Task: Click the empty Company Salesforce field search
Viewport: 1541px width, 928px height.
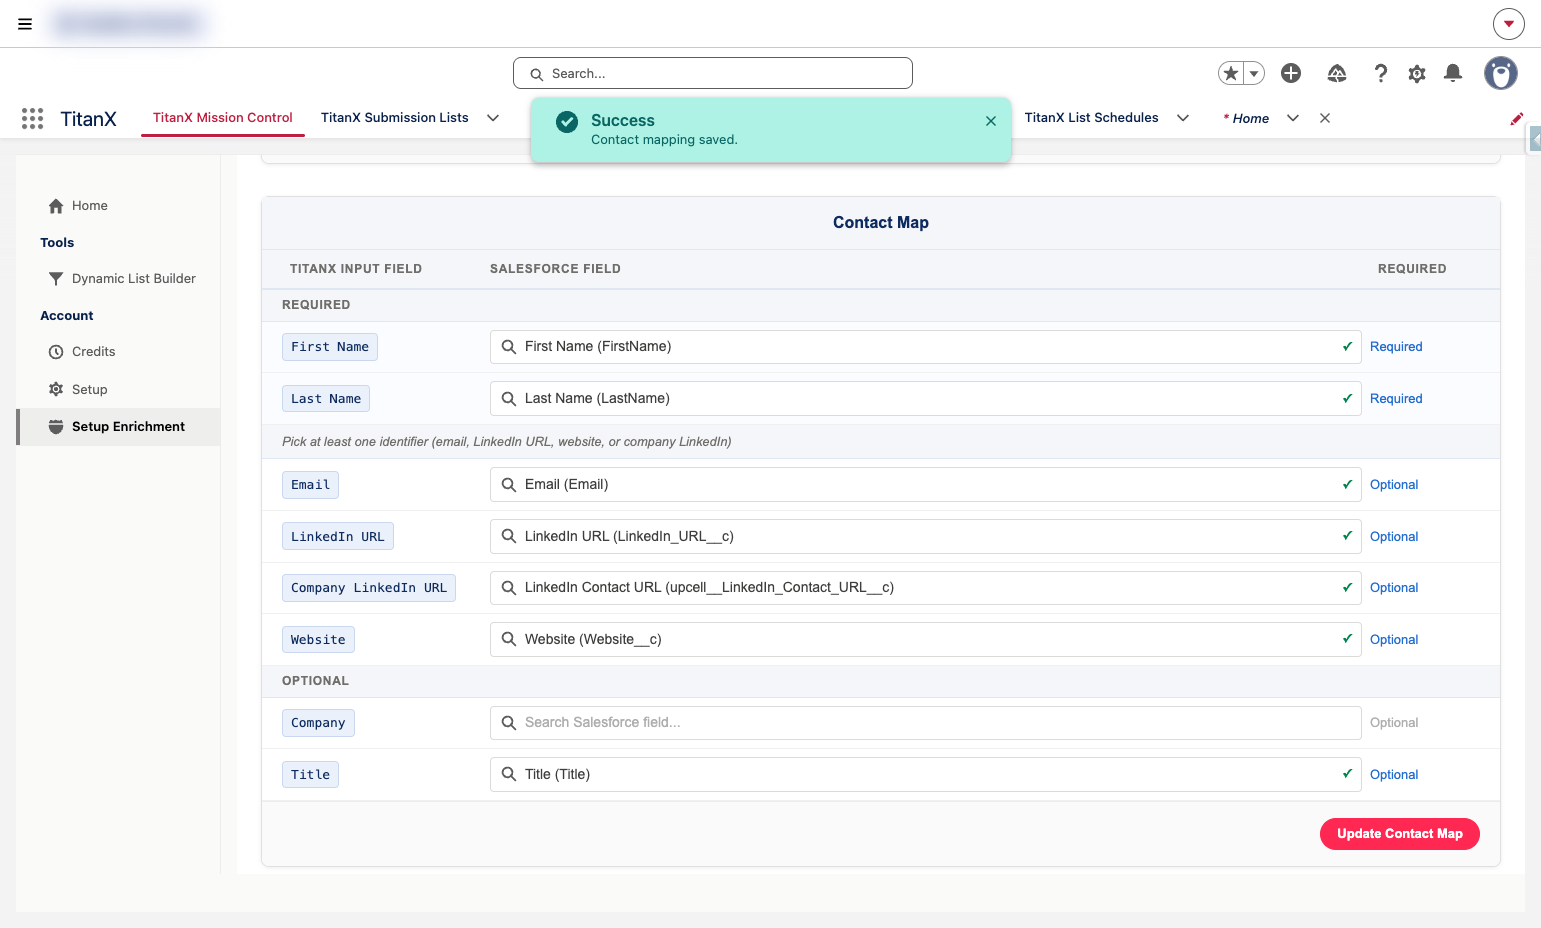Action: (926, 723)
